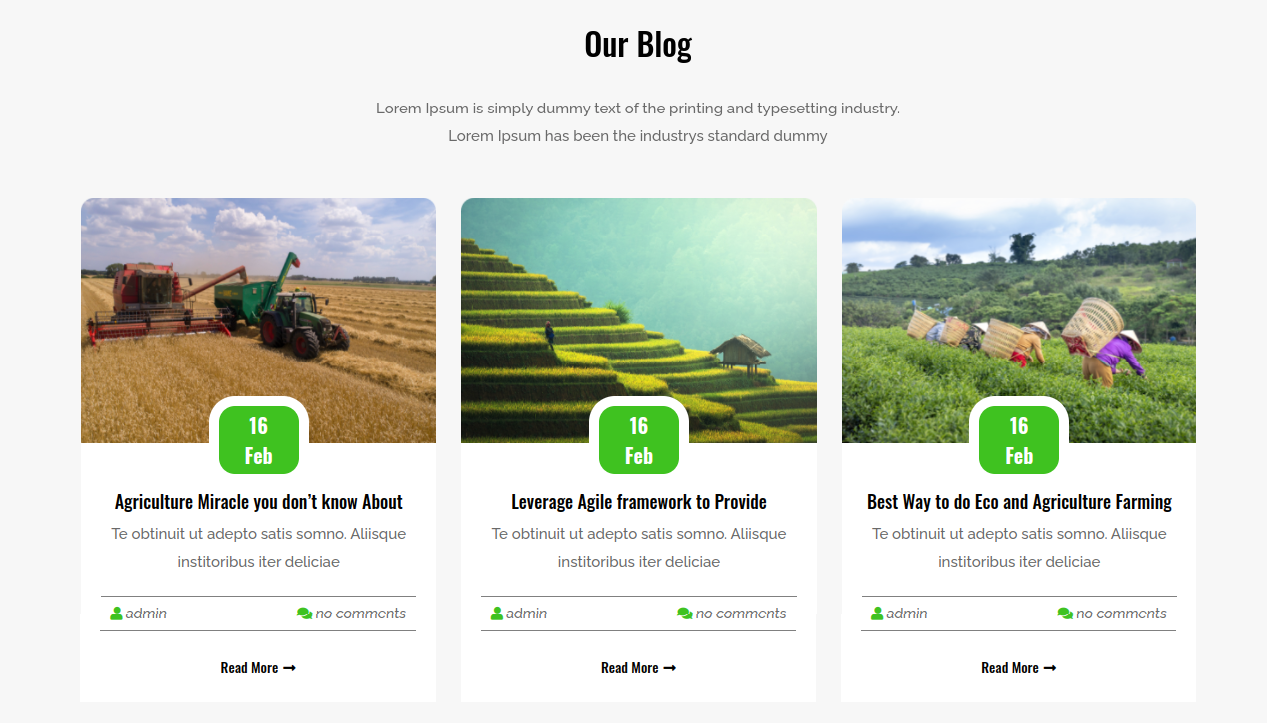Open 'Leverage Agile framework to Provide' title
The width and height of the screenshot is (1267, 723).
pyautogui.click(x=639, y=502)
